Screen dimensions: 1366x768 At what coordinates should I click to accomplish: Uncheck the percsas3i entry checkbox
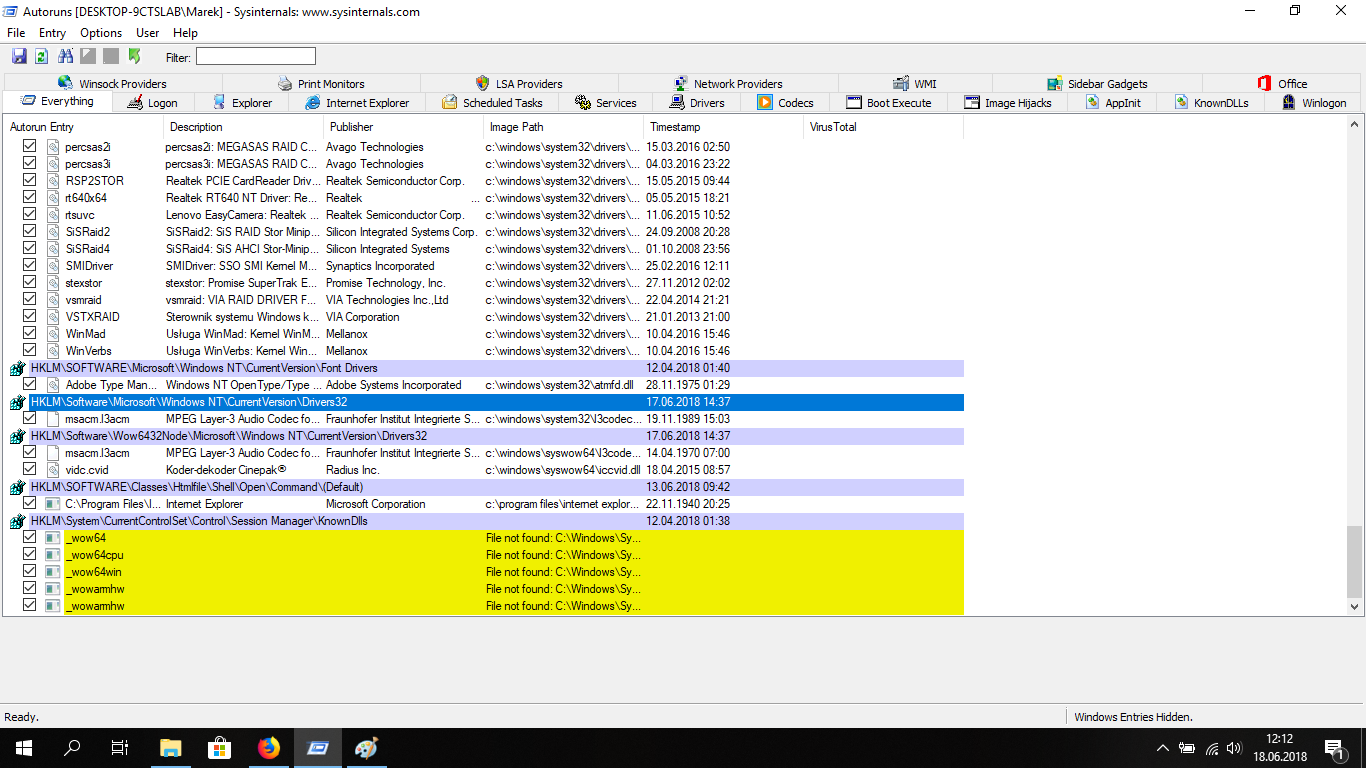29,164
